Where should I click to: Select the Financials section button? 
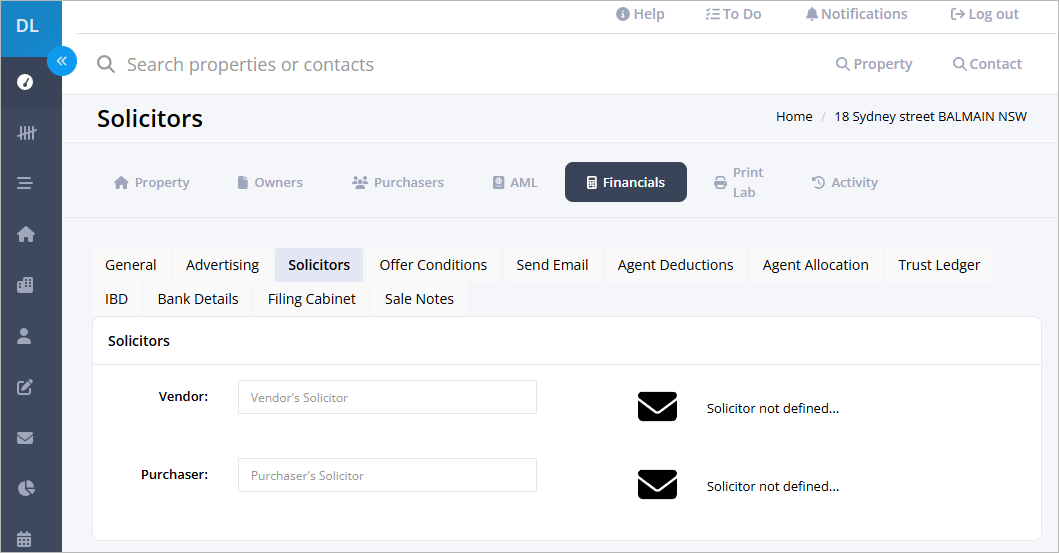[x=625, y=182]
